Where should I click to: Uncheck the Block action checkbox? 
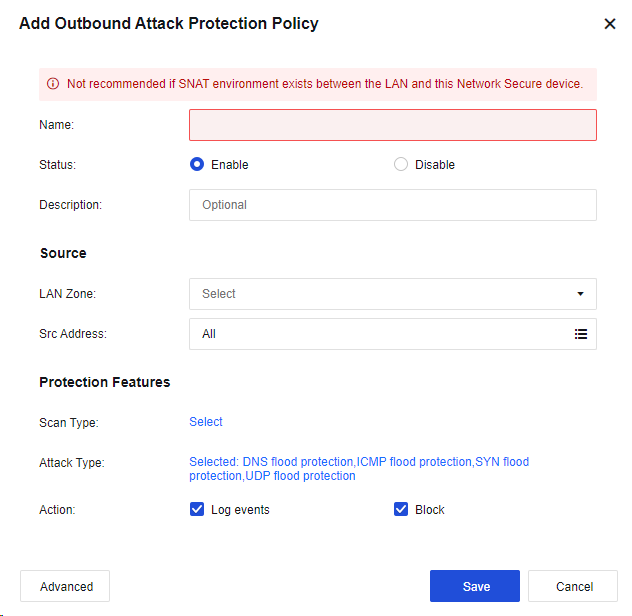401,509
